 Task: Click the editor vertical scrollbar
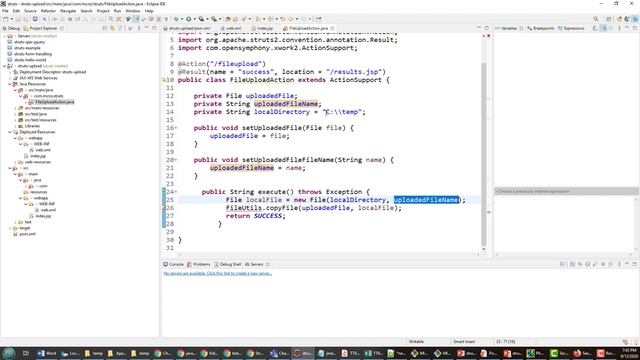tap(484, 155)
